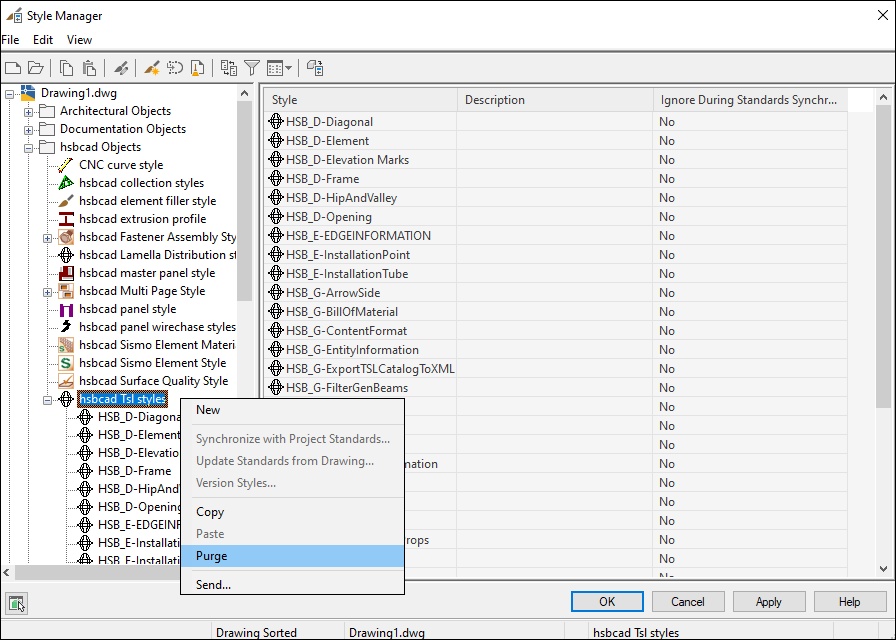The height and width of the screenshot is (640, 896).
Task: Collapse the hsbcad Objects folder
Action: click(28, 148)
